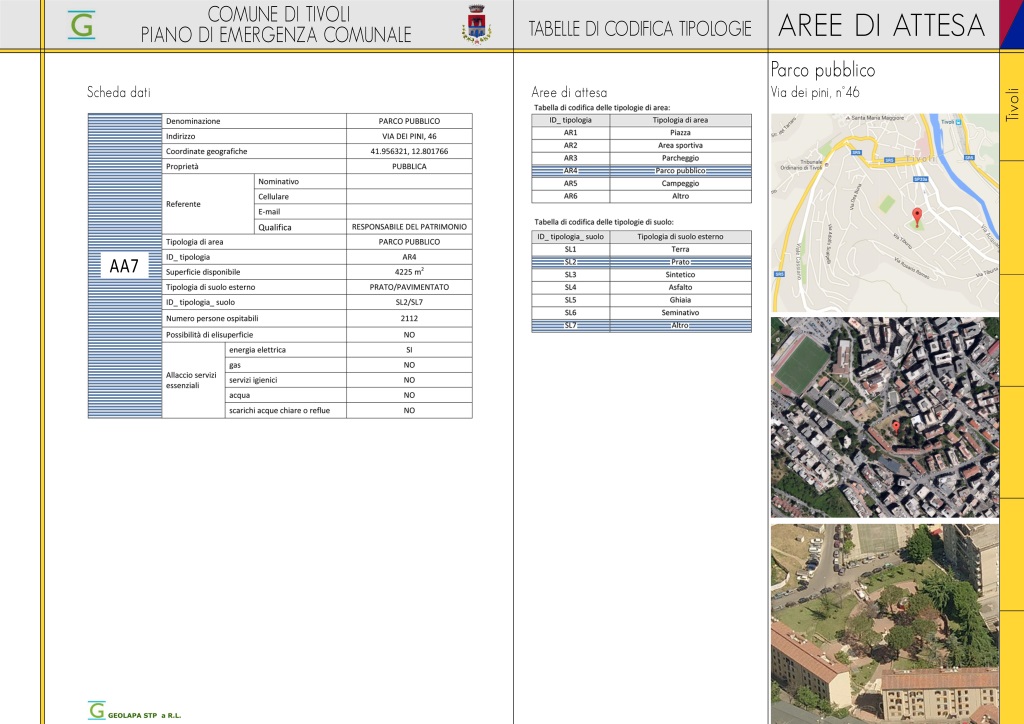This screenshot has width=1024, height=724.
Task: Click the "SL3" ID cell
Action: [x=571, y=275]
